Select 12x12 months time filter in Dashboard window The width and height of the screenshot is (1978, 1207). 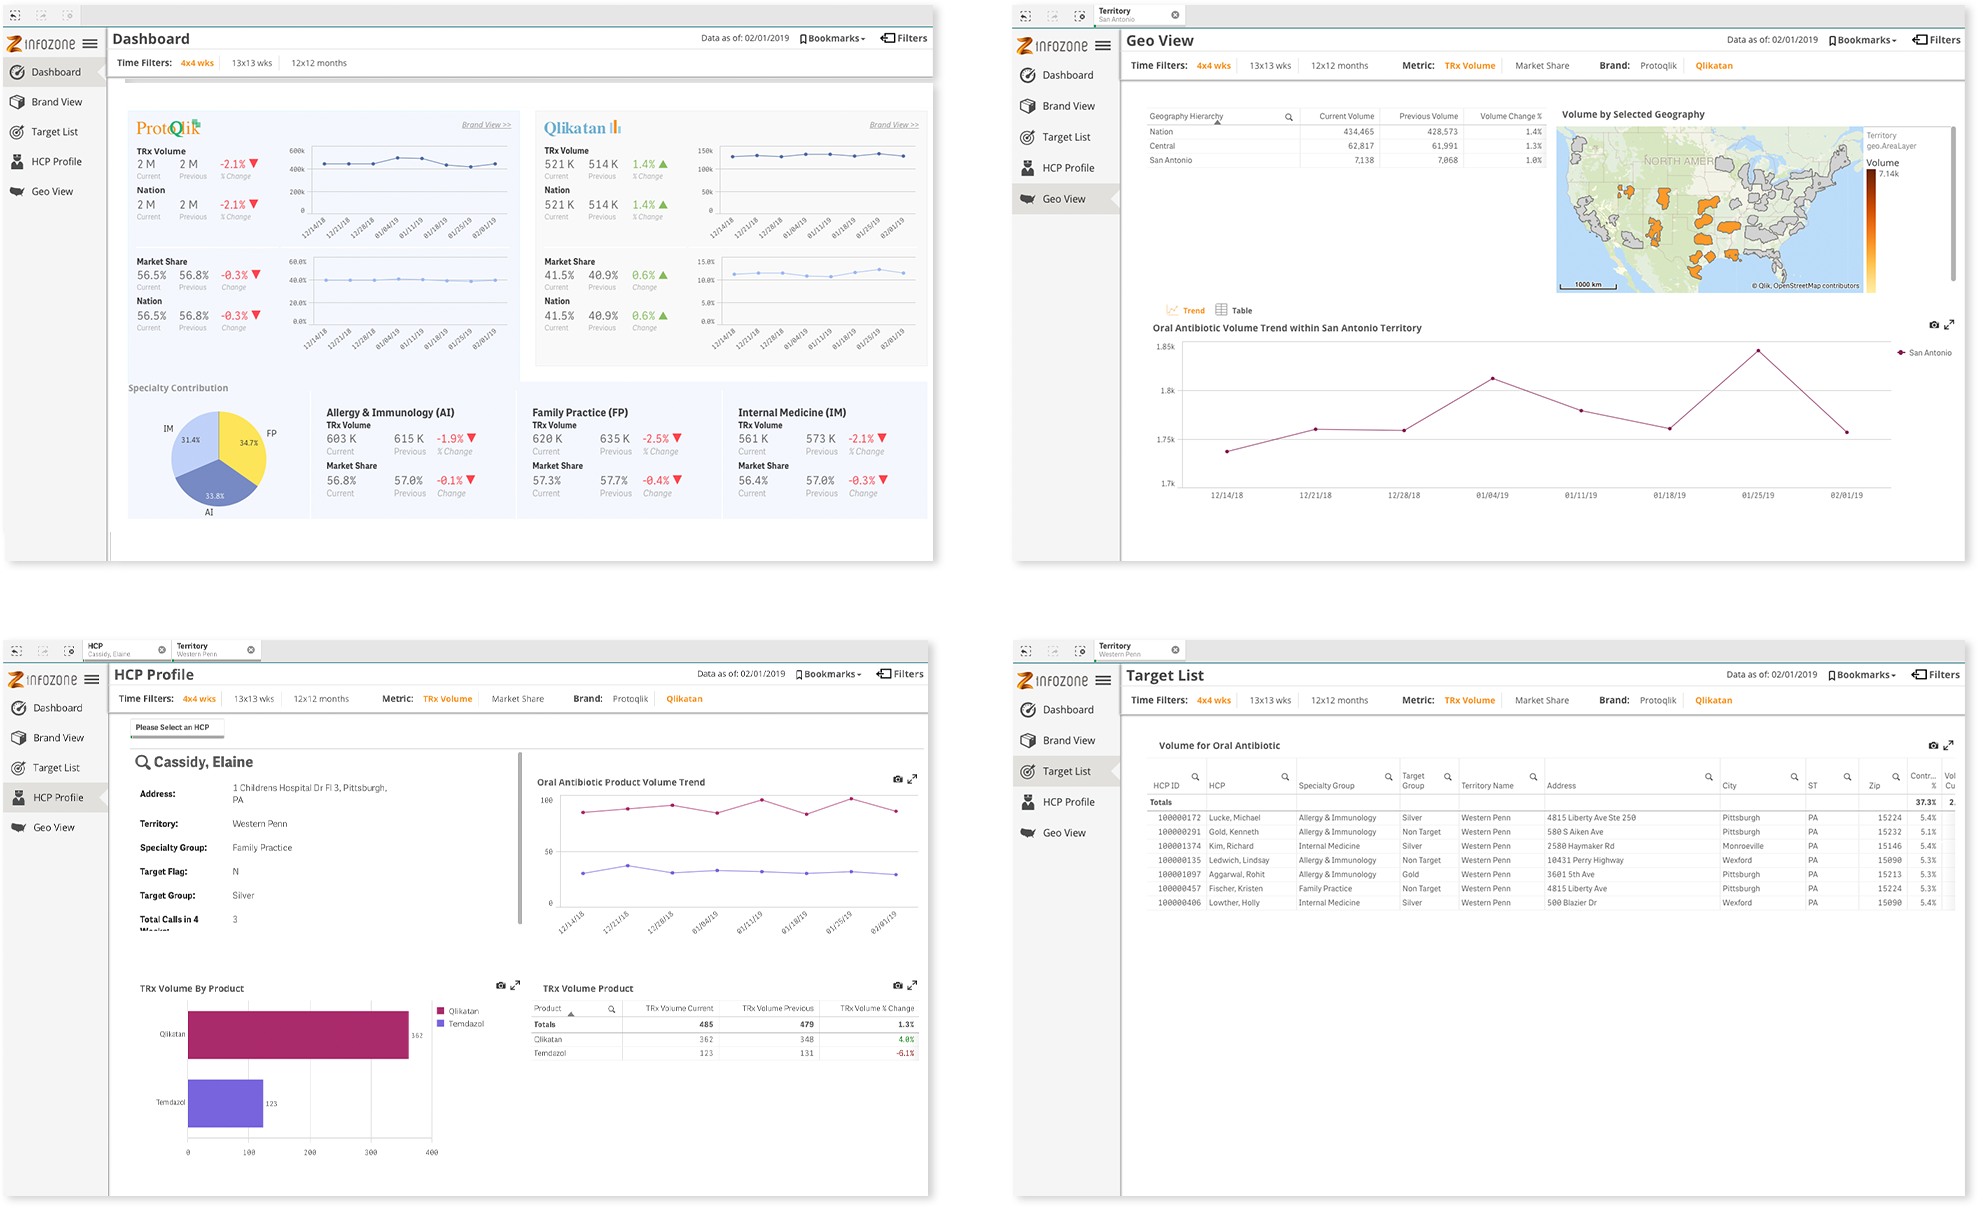pyautogui.click(x=319, y=63)
